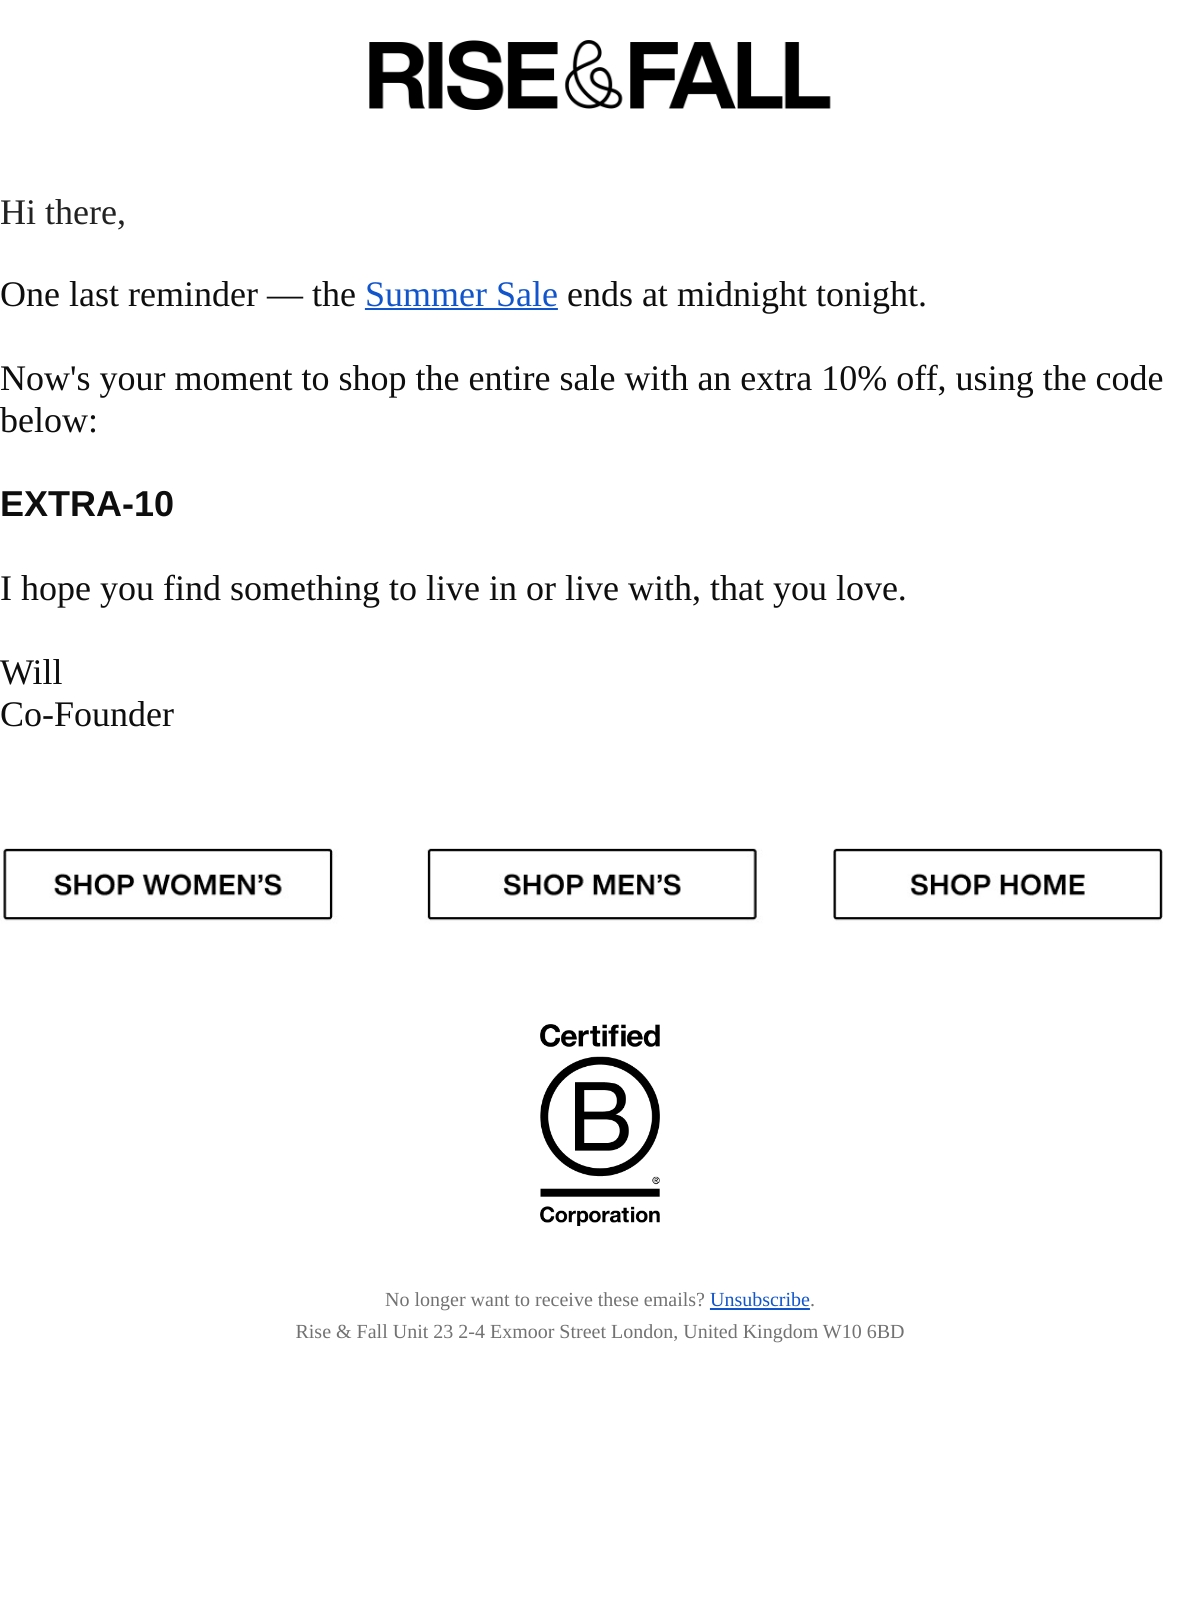
Task: Unsubscribe from these emails
Action: (x=760, y=1300)
